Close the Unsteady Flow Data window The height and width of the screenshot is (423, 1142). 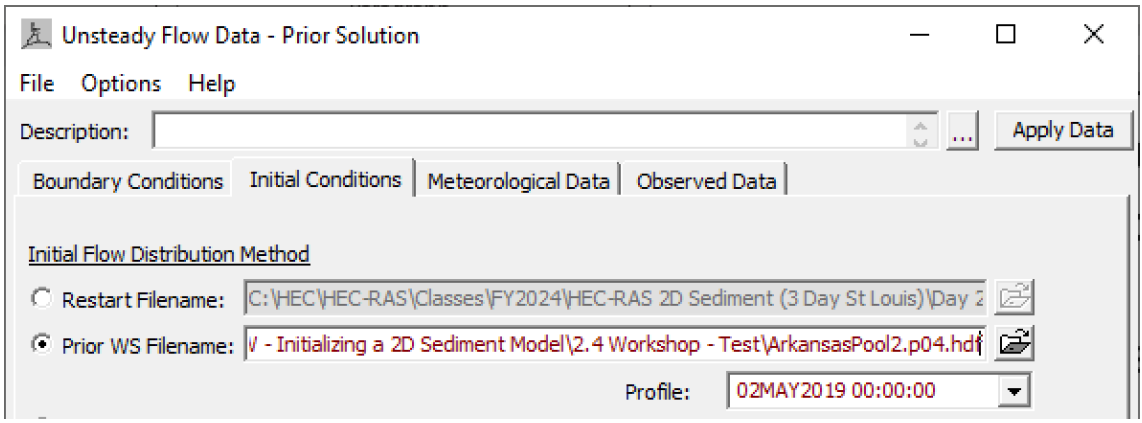(x=1093, y=34)
